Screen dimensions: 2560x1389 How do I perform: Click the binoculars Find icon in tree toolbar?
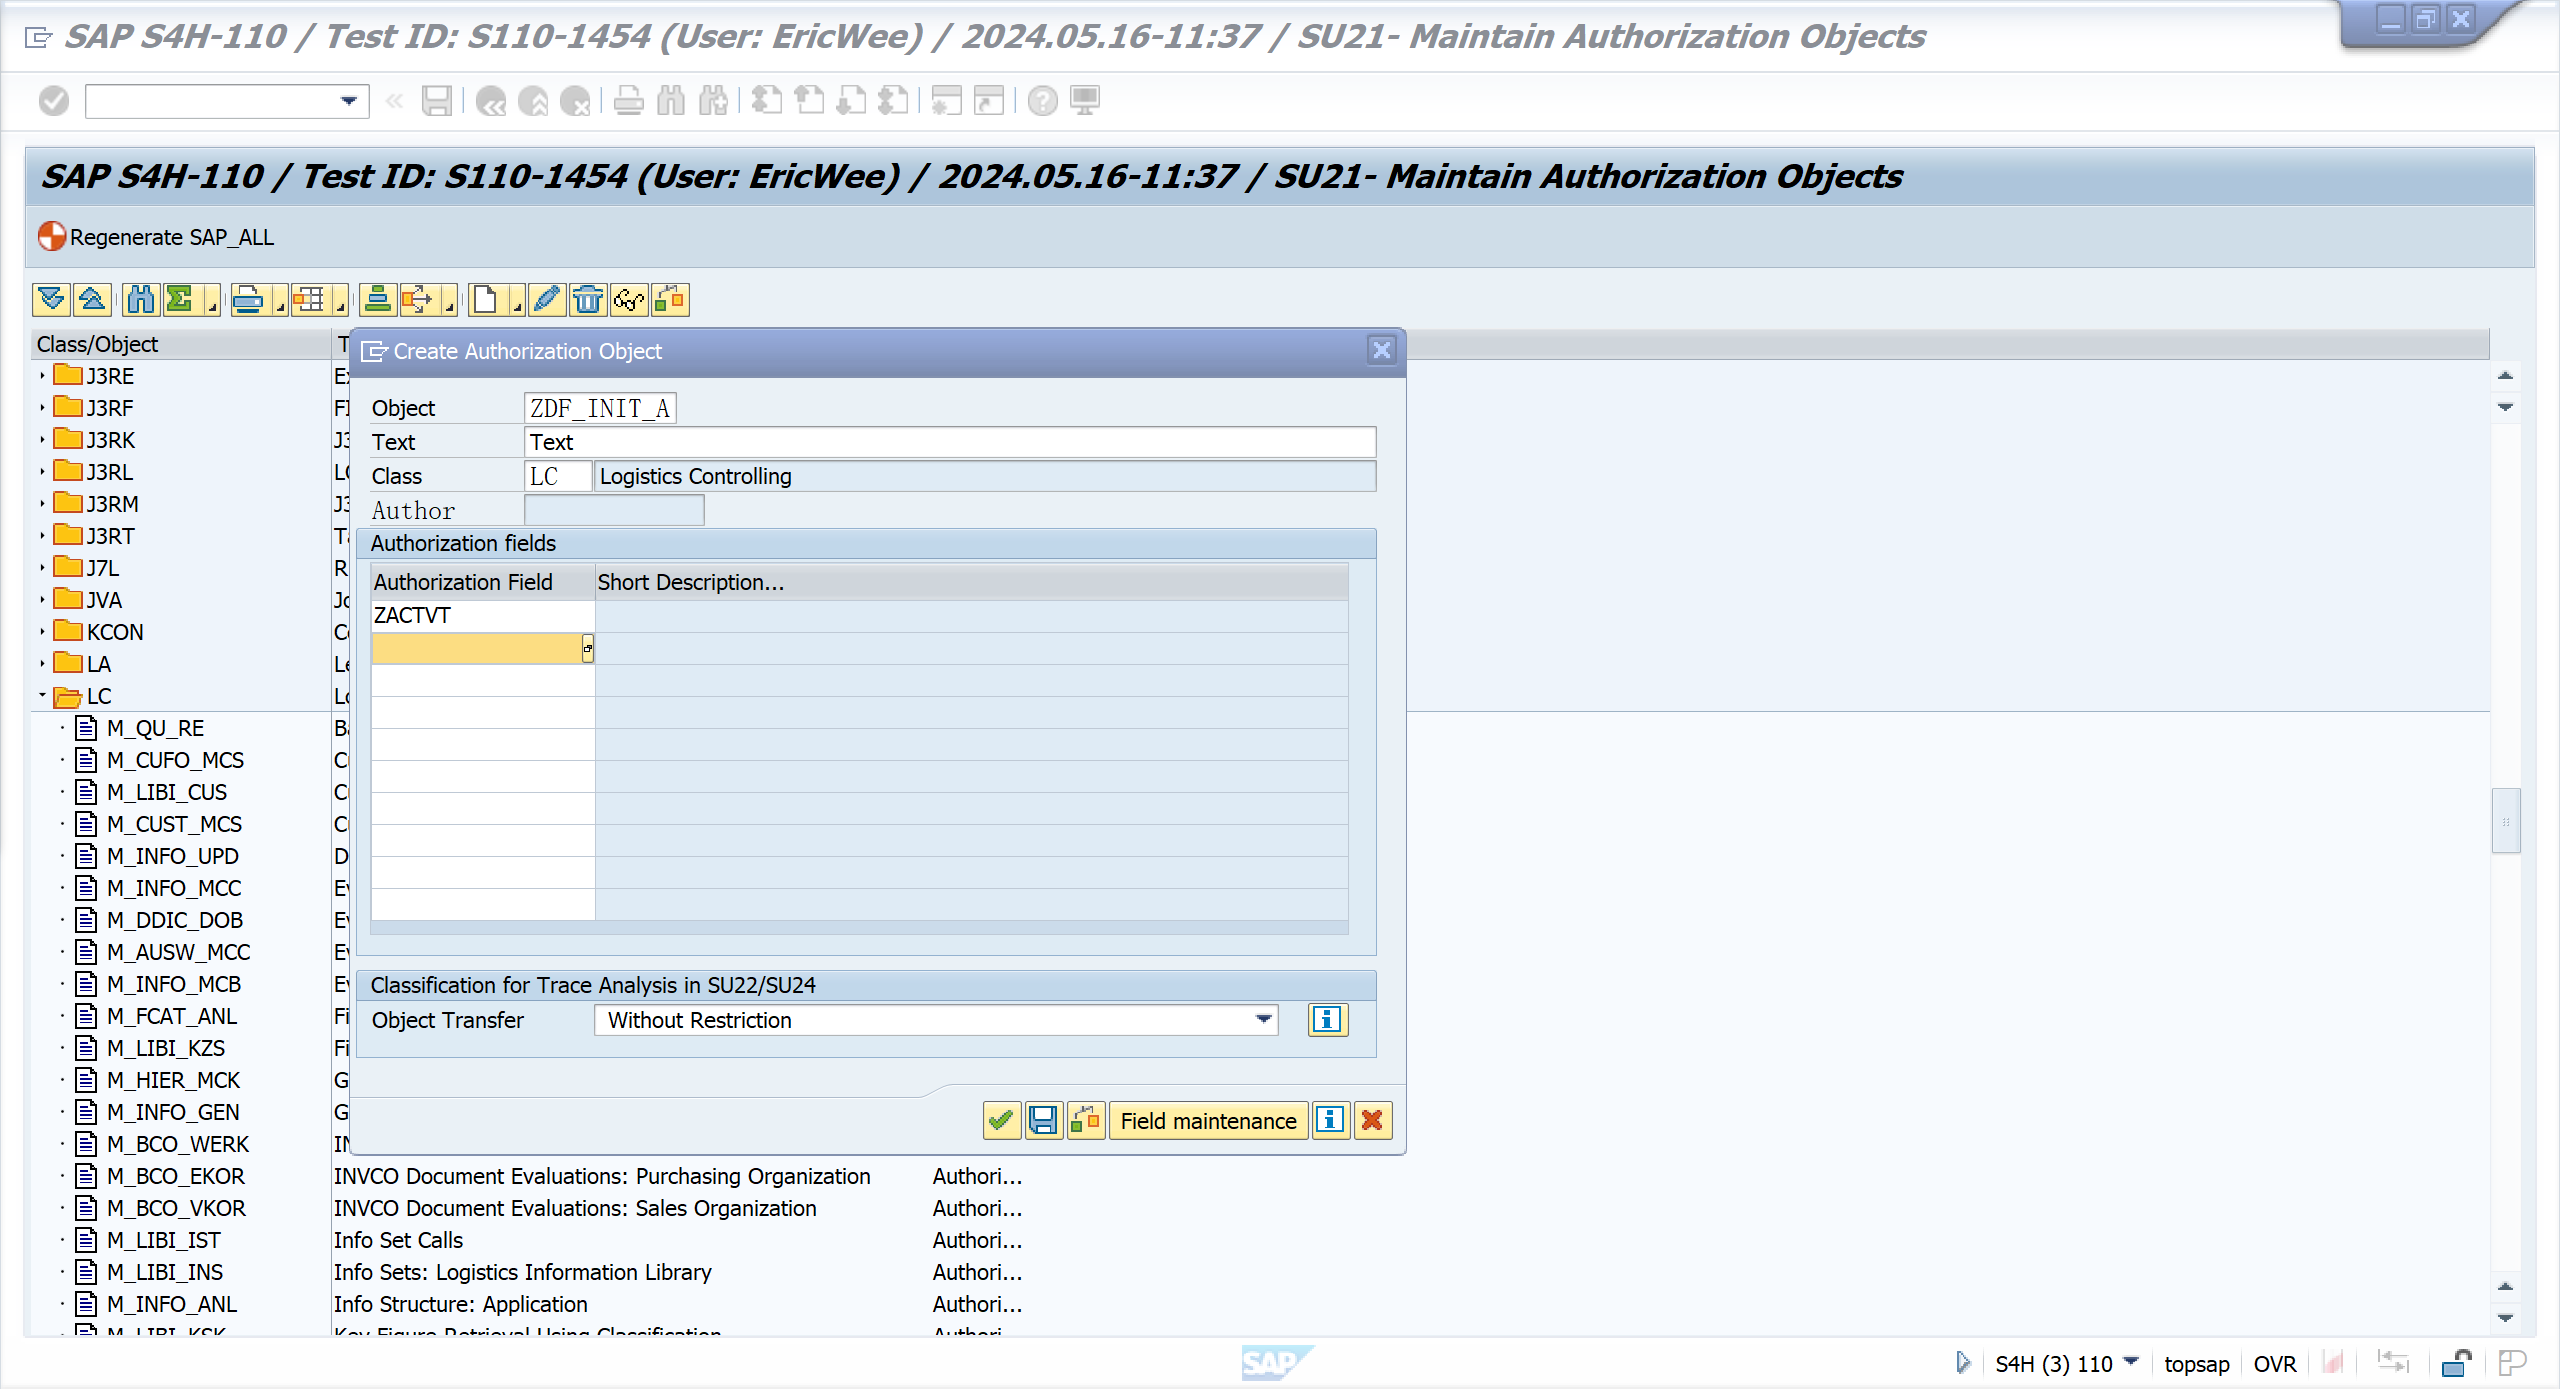tap(141, 299)
